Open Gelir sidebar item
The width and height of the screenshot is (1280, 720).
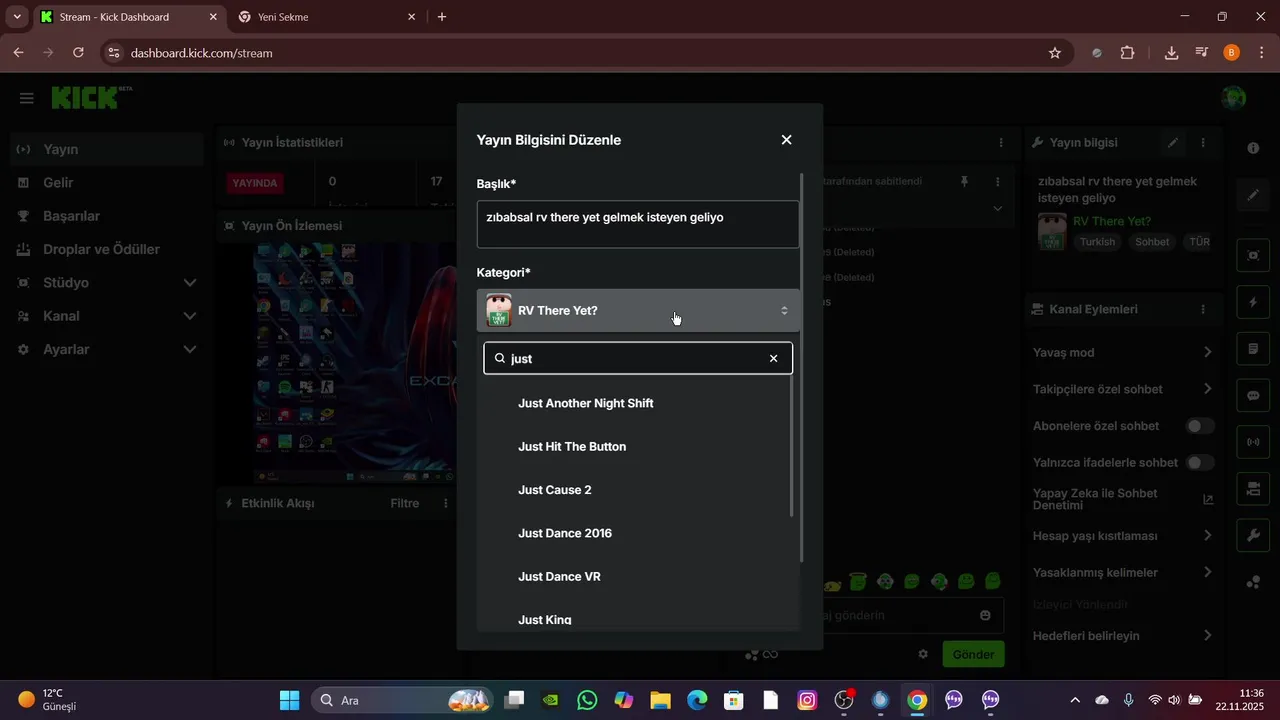107,182
